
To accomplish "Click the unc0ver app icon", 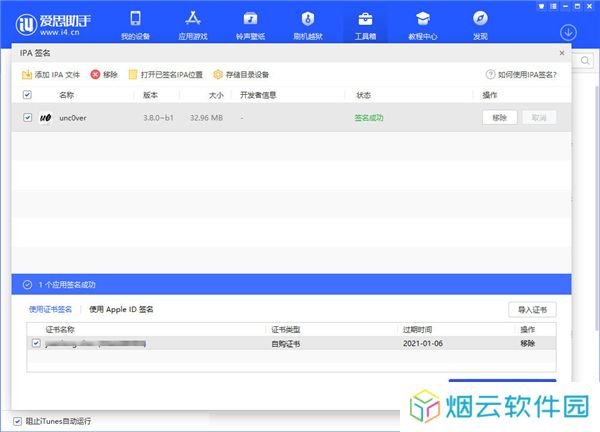I will point(46,117).
